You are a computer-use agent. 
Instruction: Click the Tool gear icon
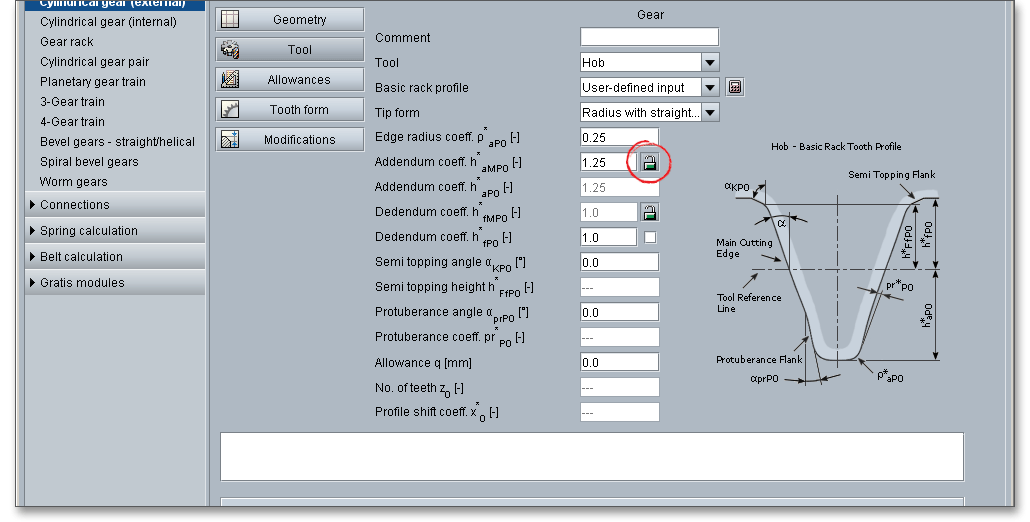click(x=230, y=50)
